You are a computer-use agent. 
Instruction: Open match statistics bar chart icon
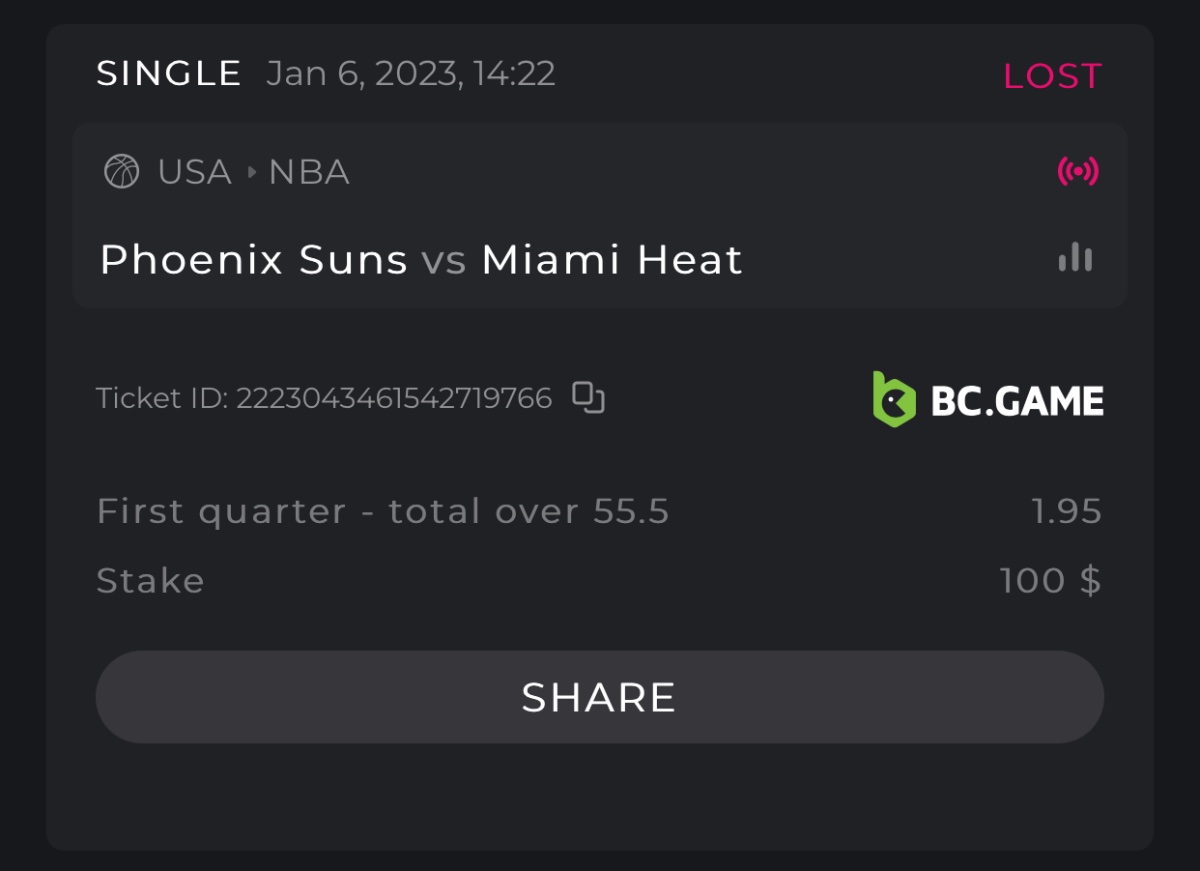point(1076,258)
